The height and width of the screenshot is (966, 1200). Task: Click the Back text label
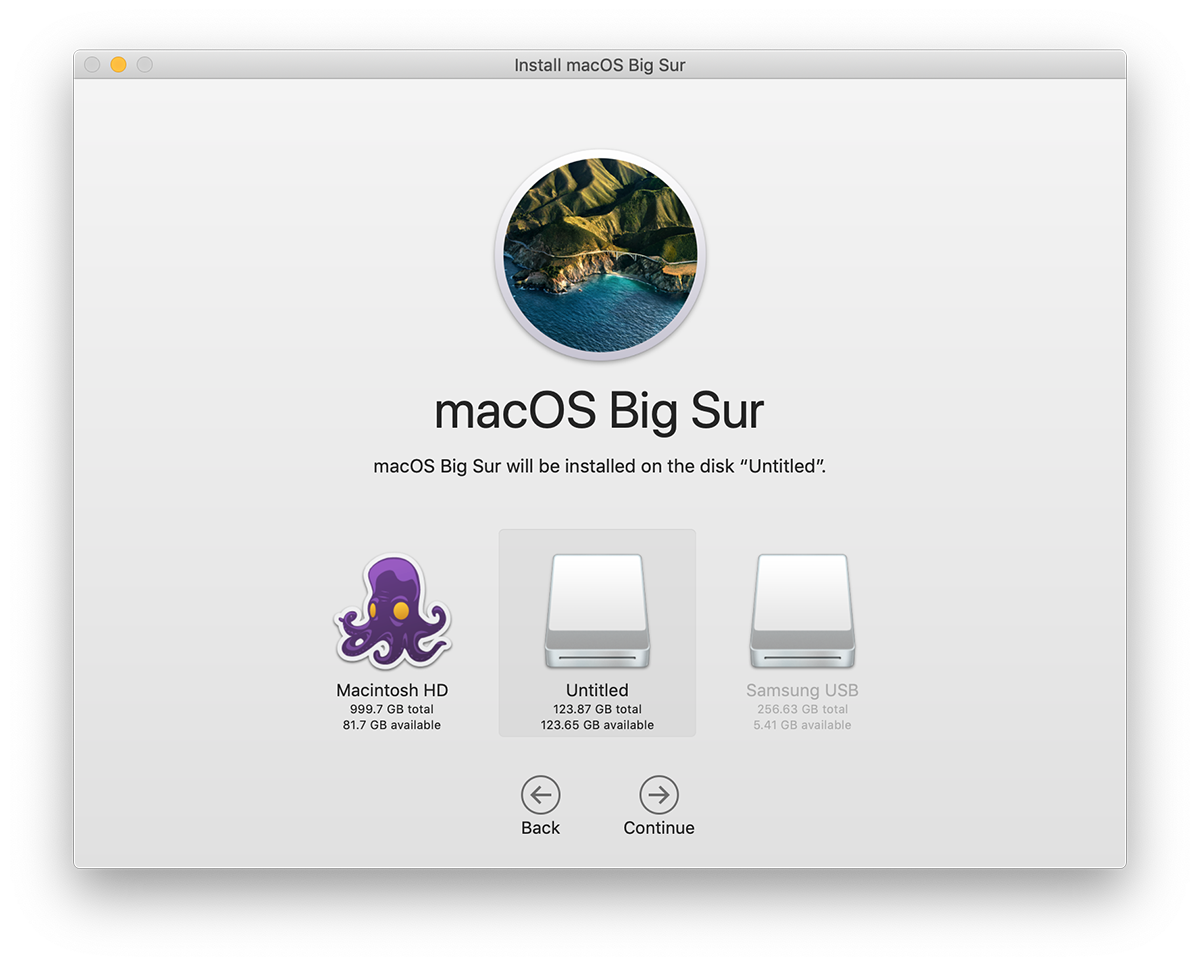tap(540, 828)
